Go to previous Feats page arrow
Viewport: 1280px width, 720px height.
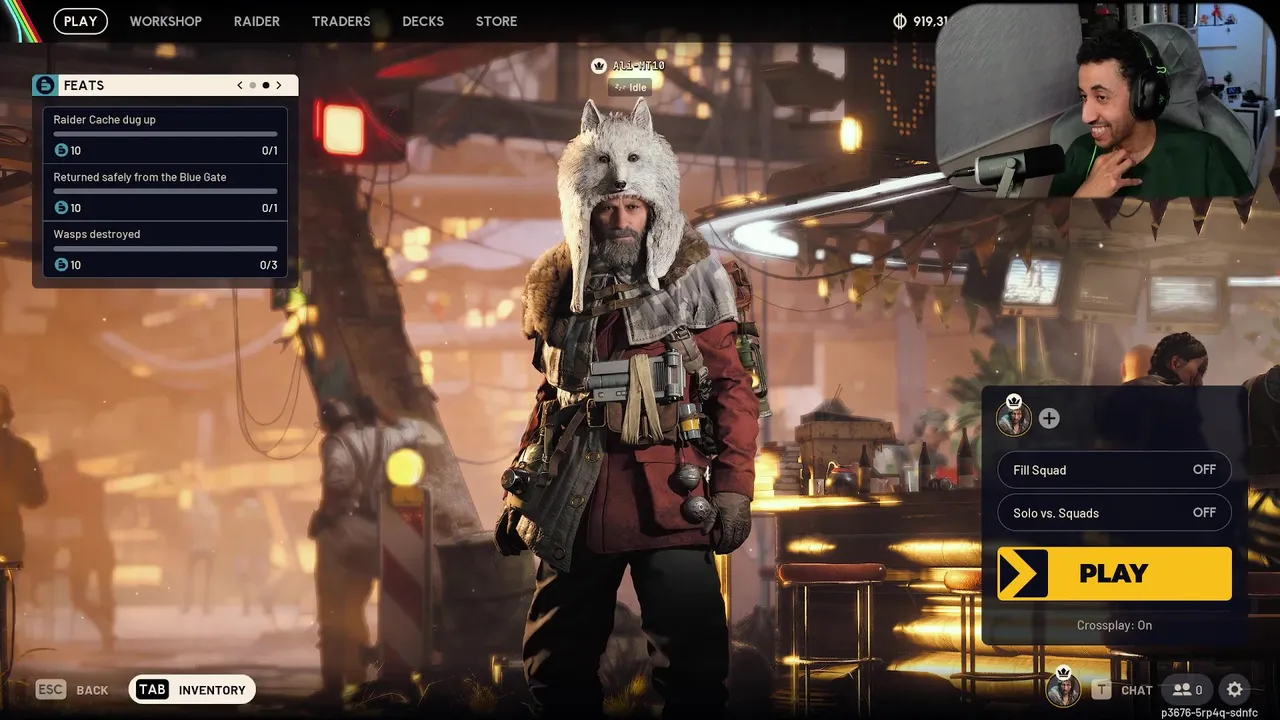pyautogui.click(x=240, y=85)
